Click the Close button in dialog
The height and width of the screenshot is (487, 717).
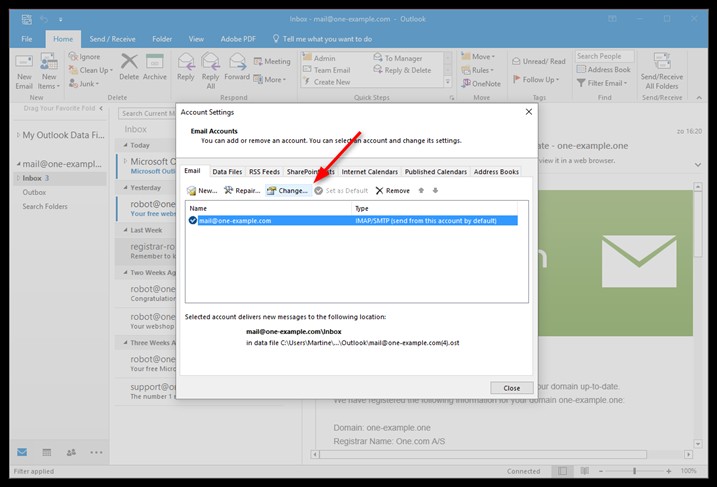point(512,388)
